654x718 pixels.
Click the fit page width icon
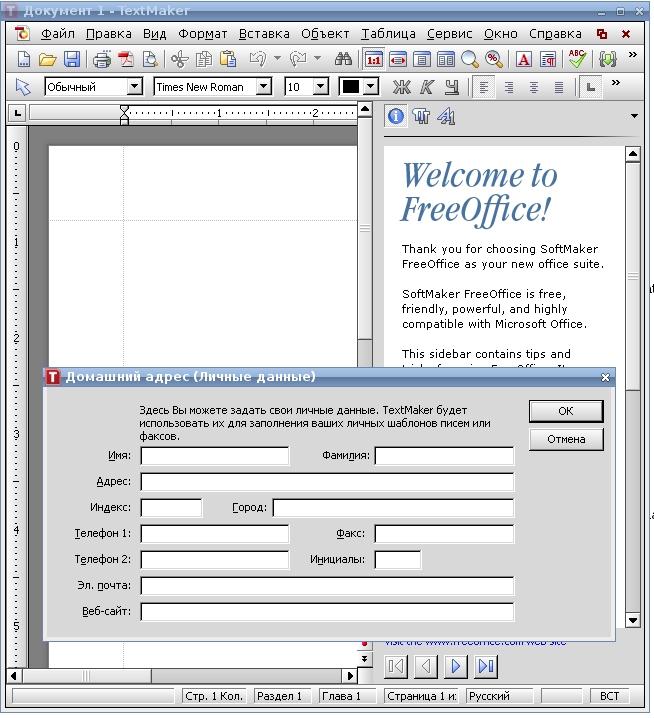pyautogui.click(x=398, y=60)
